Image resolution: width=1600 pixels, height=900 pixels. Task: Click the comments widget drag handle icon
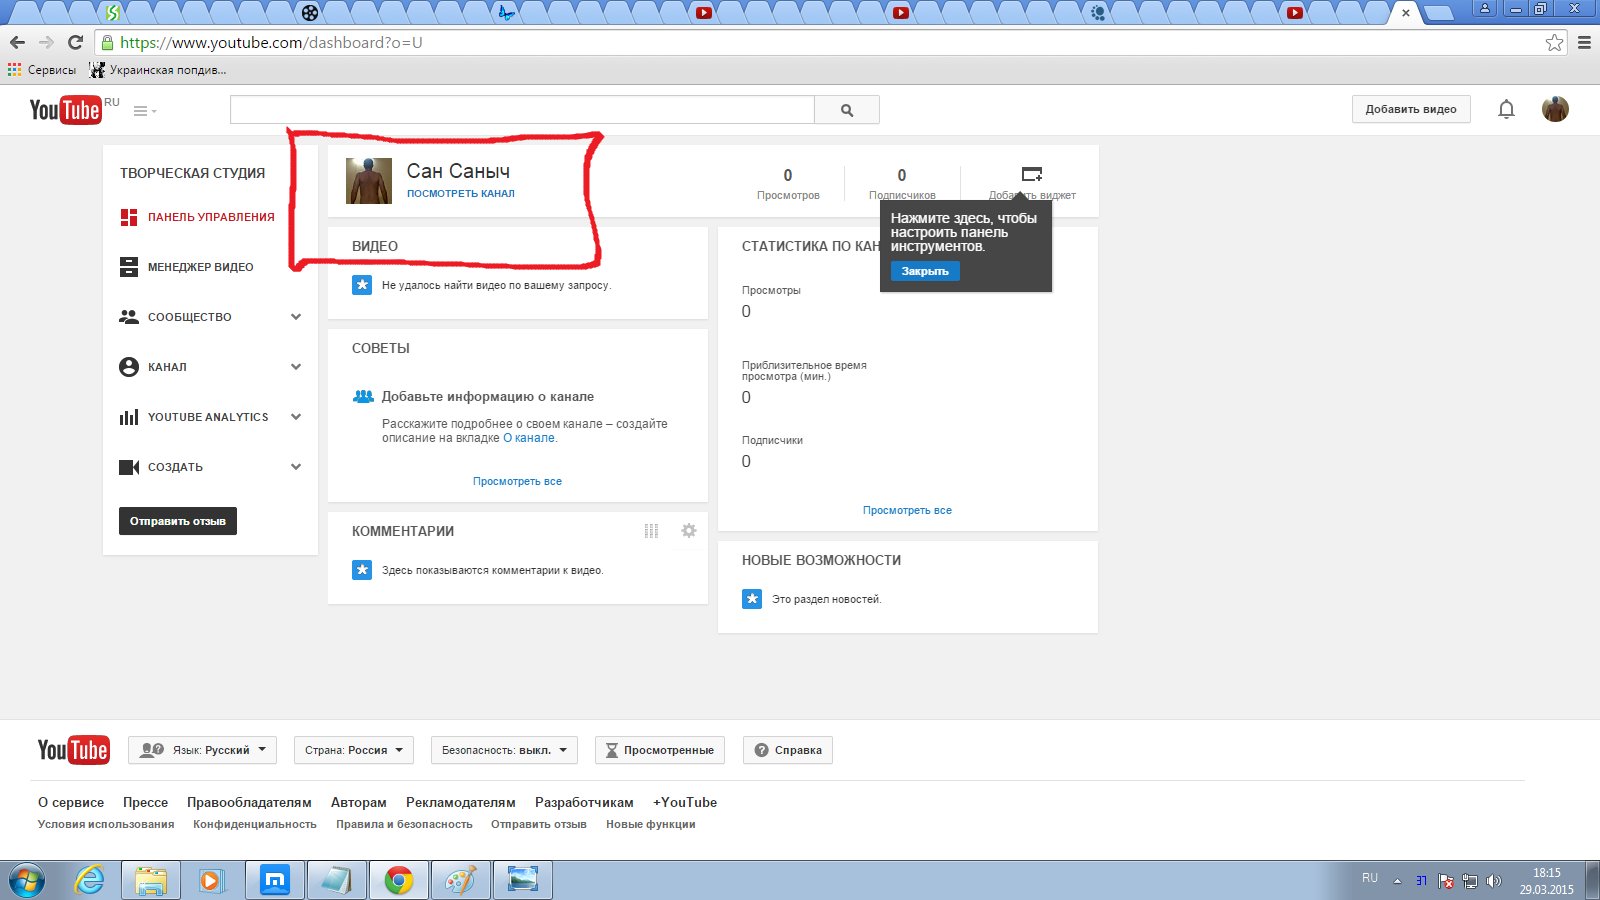click(x=651, y=531)
